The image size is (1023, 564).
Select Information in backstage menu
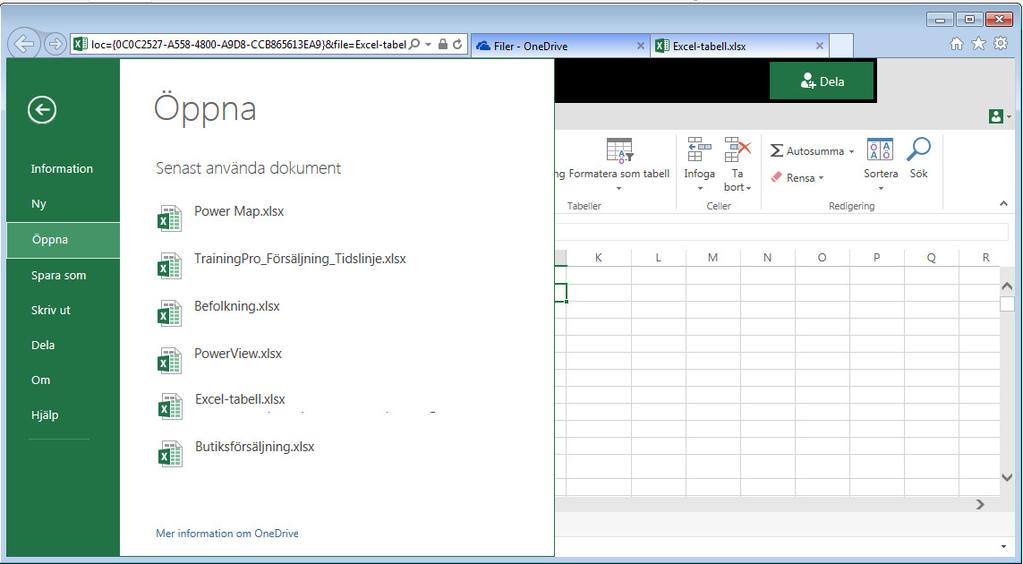click(x=62, y=168)
